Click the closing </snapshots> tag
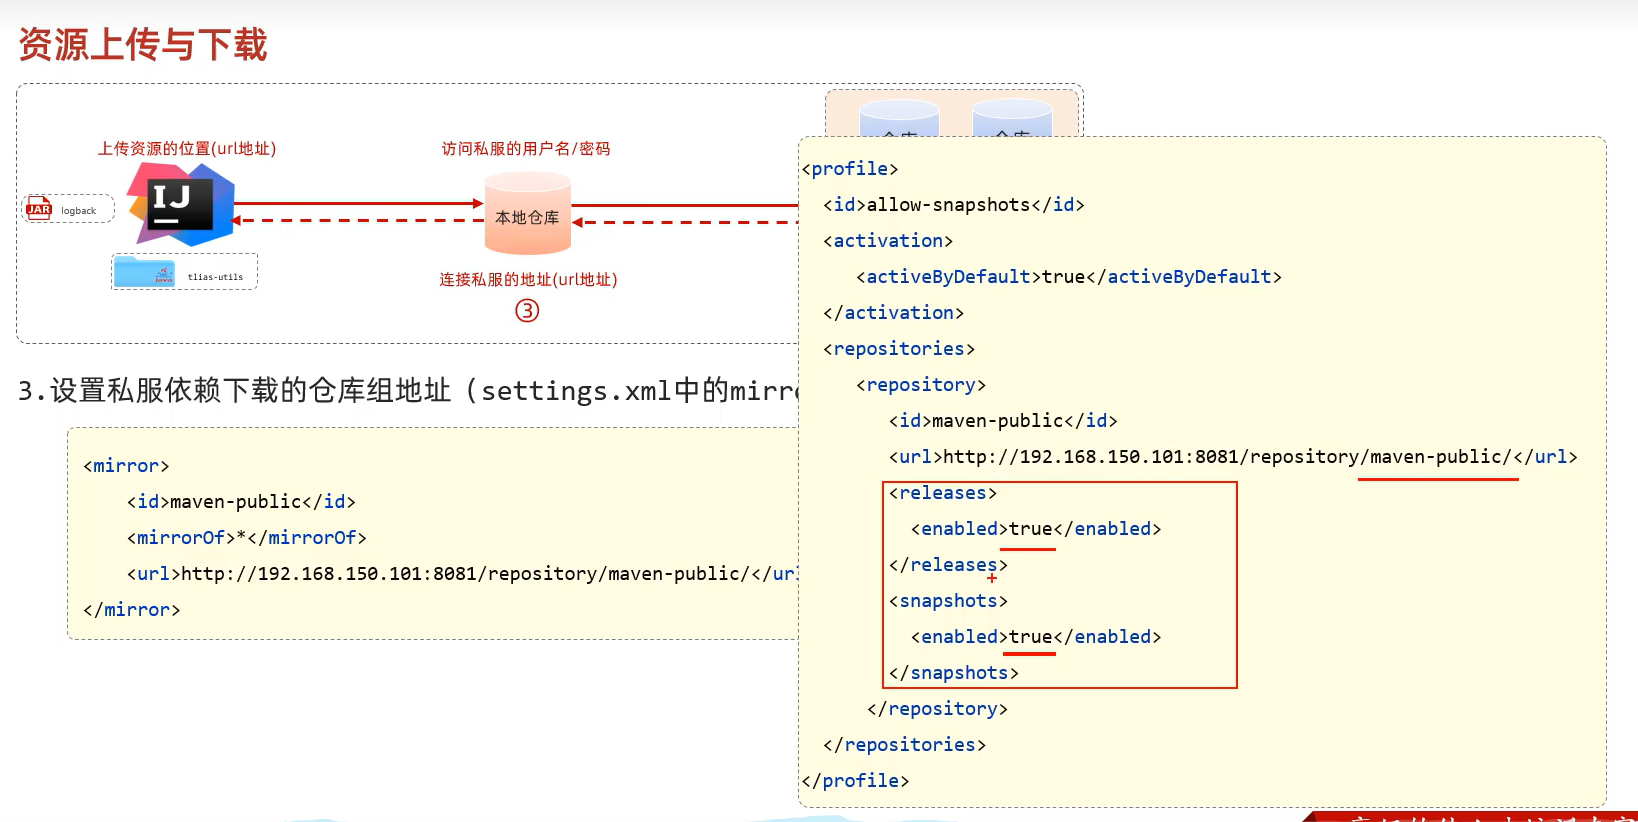The width and height of the screenshot is (1638, 822). coord(954,673)
